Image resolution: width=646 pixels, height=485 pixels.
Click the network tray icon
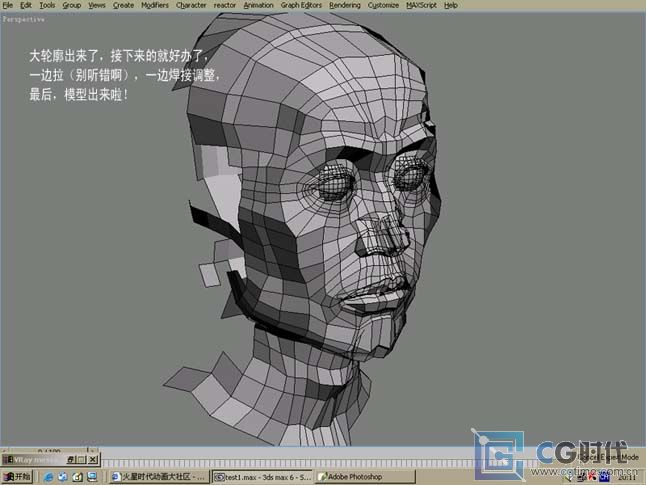click(582, 478)
